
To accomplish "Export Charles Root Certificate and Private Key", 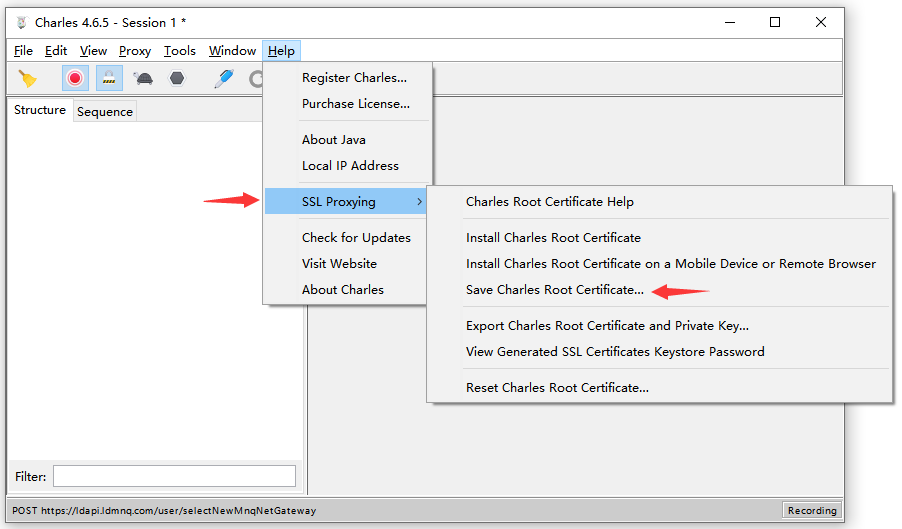I will [x=607, y=325].
